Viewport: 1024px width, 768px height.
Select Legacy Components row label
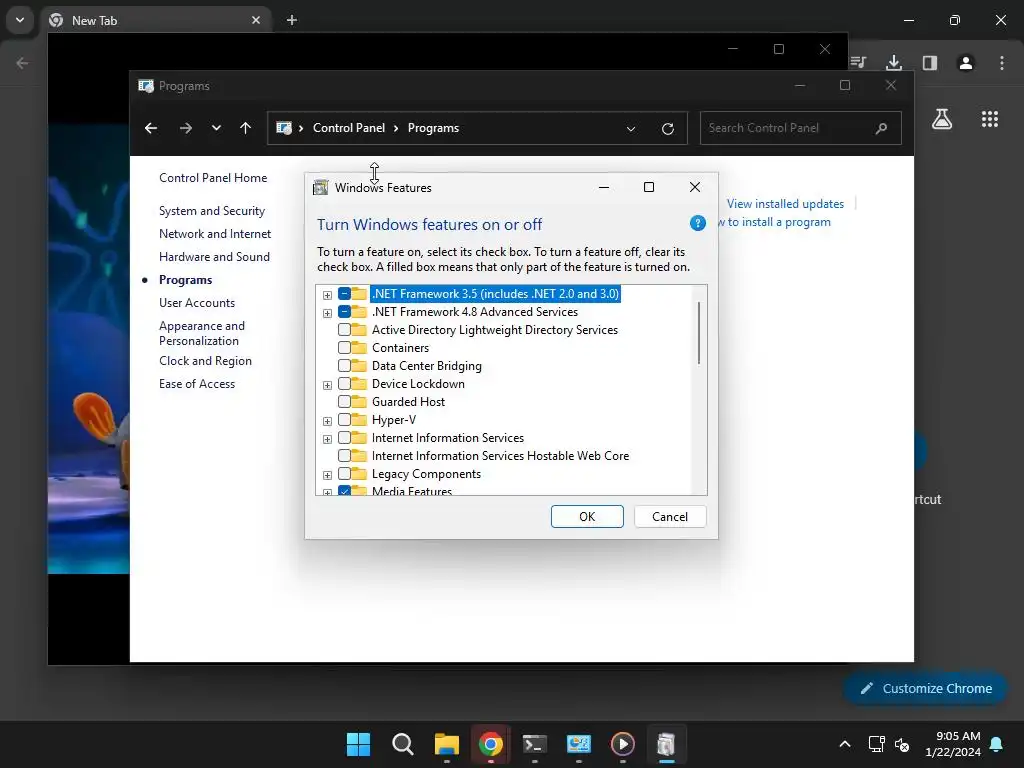426,474
